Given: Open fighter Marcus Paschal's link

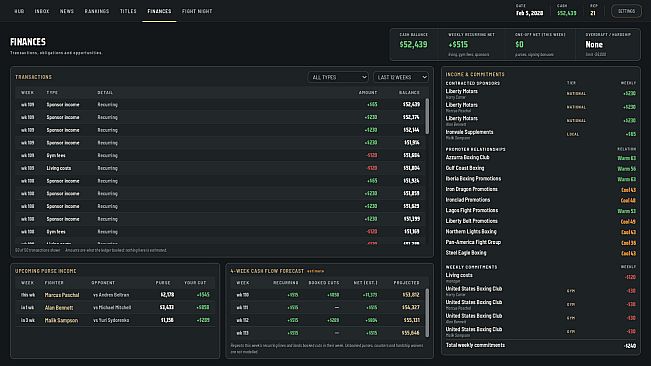Looking at the screenshot, I should (x=62, y=295).
